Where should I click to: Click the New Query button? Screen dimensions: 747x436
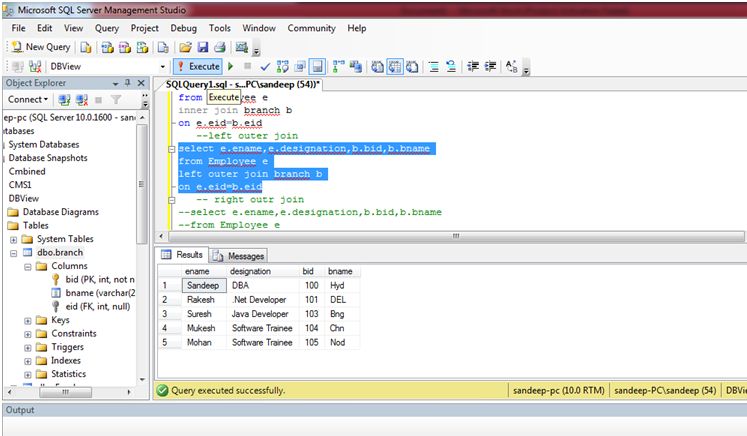tap(40, 47)
